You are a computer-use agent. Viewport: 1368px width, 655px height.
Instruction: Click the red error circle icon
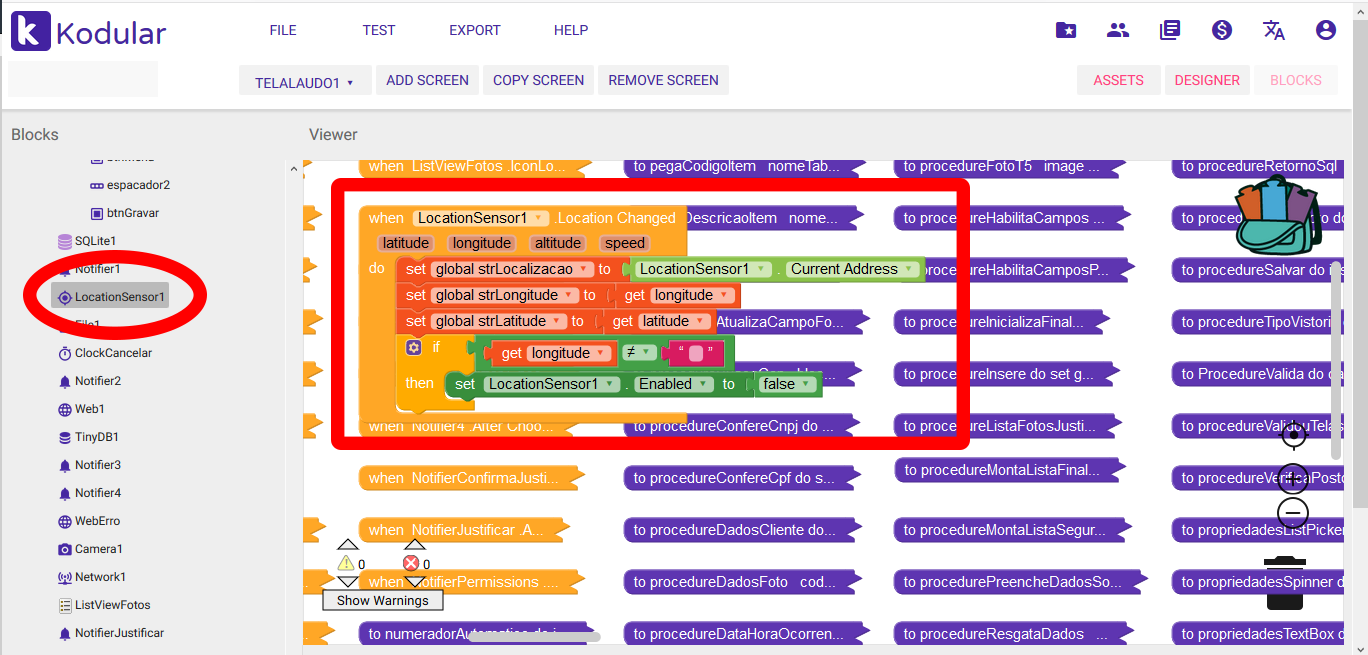click(x=410, y=563)
